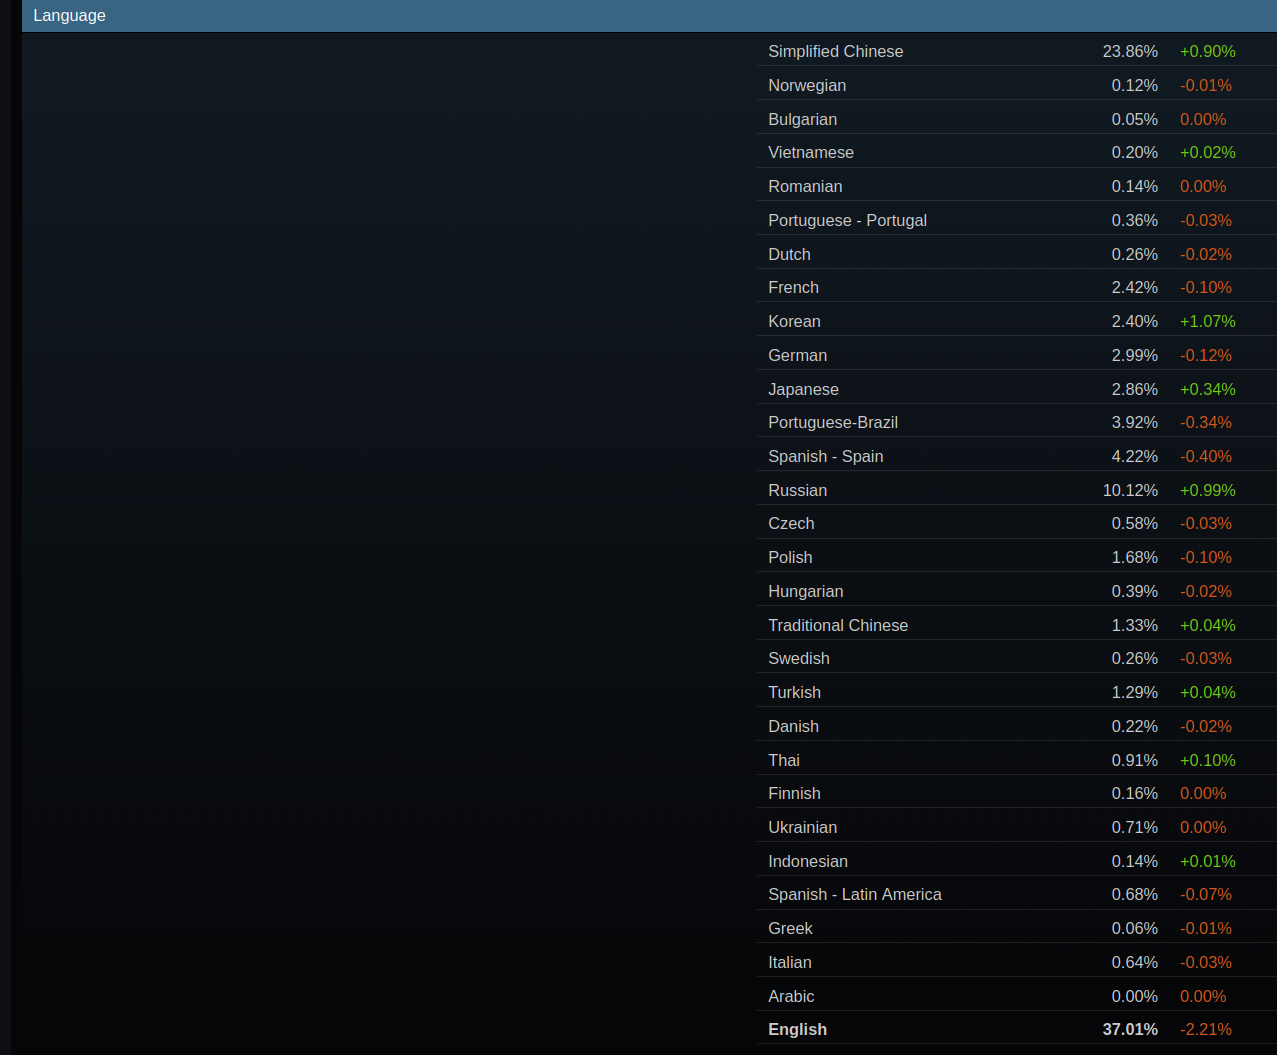Select the 'Arabic' language label

tap(791, 996)
